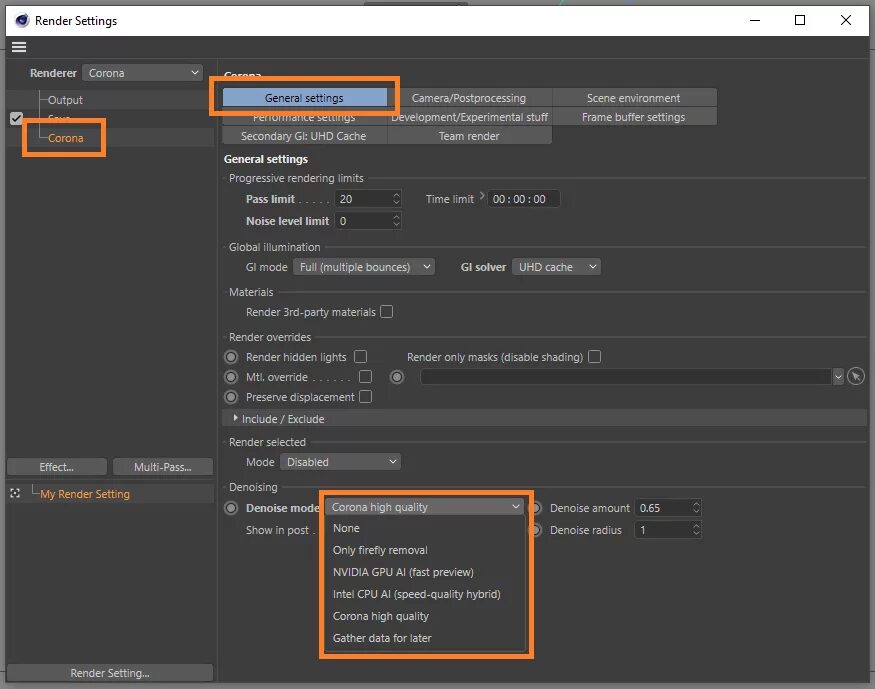Enable Render only masks checkbox
This screenshot has height=689, width=875.
[x=594, y=356]
